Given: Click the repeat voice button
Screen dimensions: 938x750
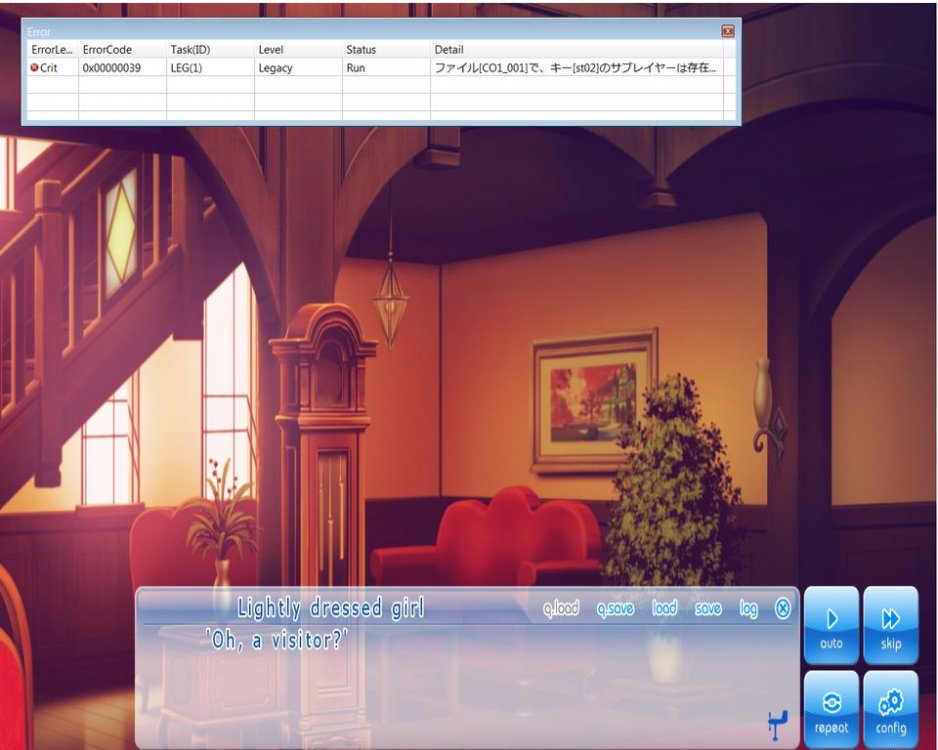Looking at the screenshot, I should [x=831, y=709].
